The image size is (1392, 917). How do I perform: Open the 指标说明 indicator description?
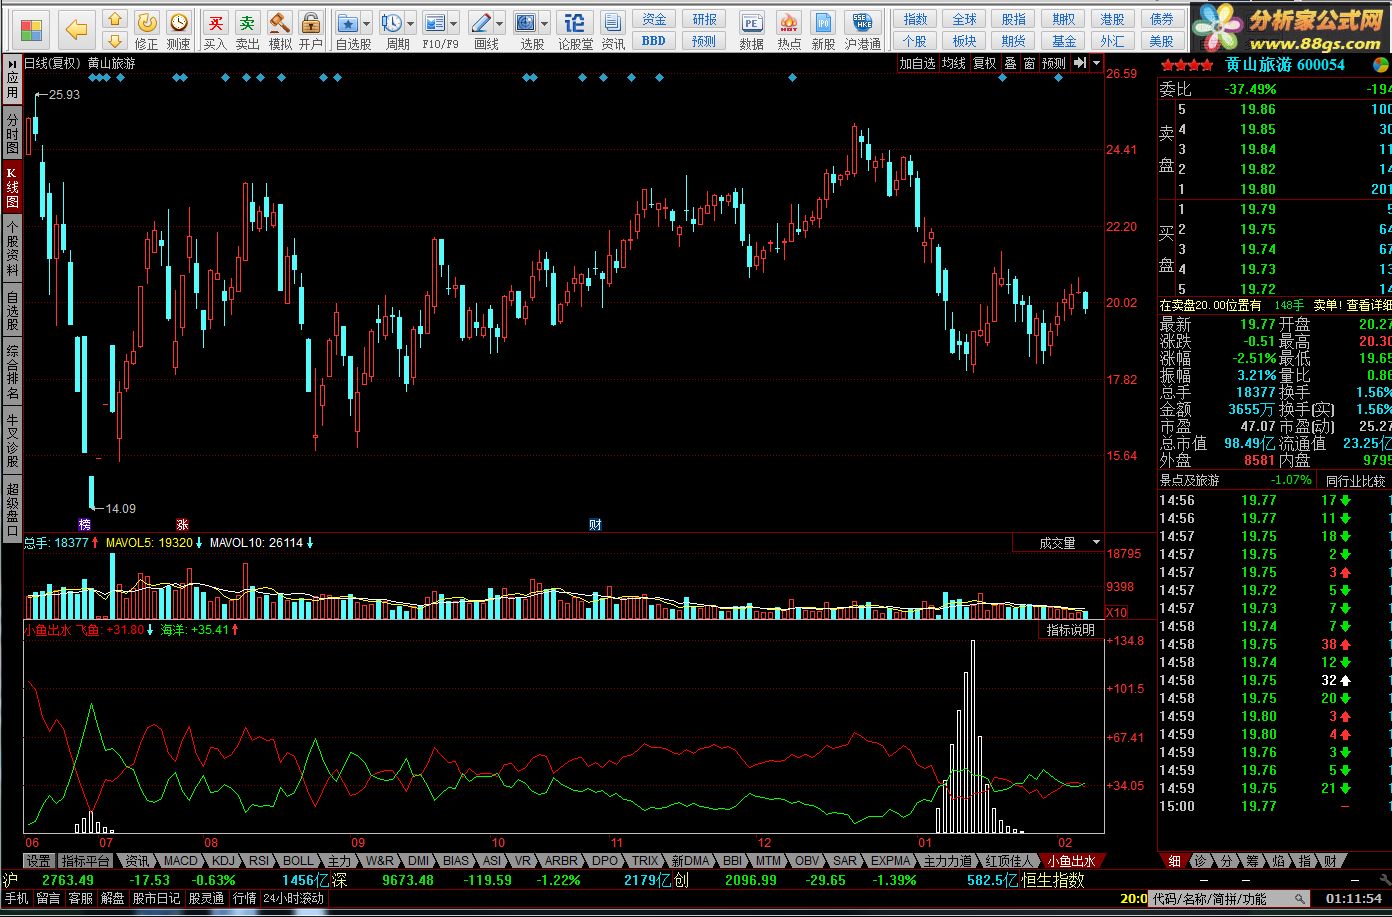[x=1071, y=630]
